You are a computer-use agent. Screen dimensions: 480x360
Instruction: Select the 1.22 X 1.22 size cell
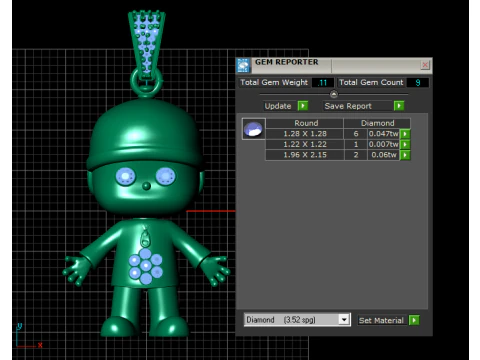(305, 144)
